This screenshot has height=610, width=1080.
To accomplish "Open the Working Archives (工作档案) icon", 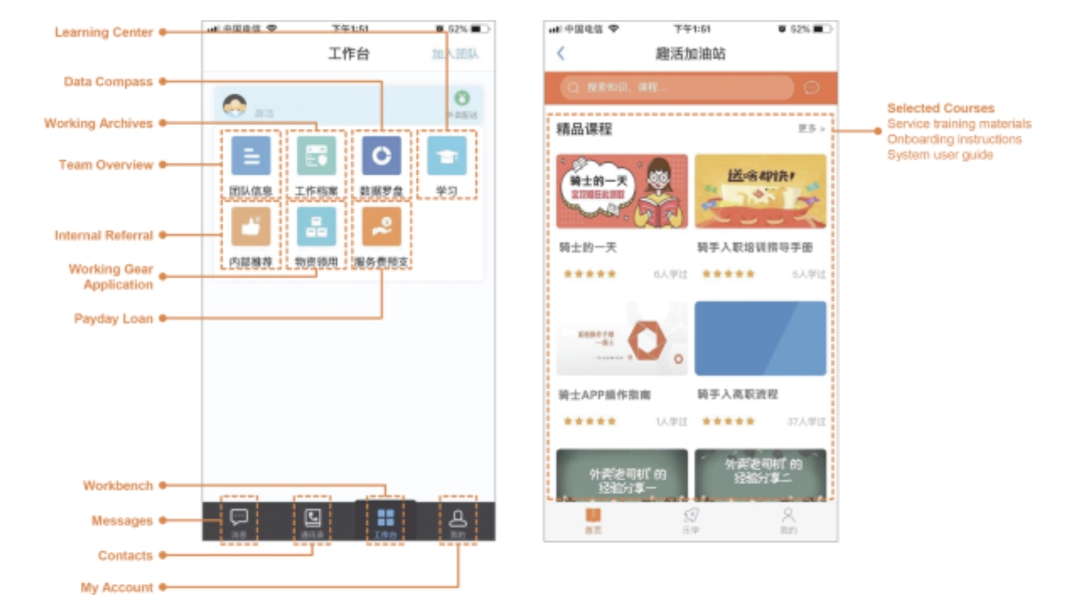I will coord(316,156).
